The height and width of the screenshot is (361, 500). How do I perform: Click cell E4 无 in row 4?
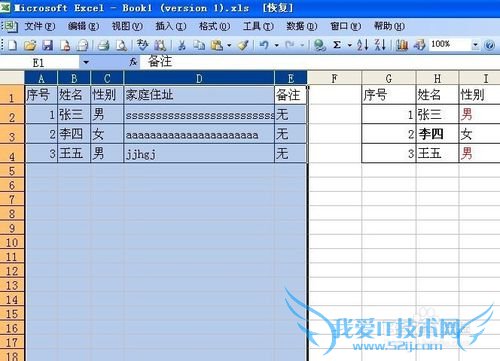click(290, 154)
